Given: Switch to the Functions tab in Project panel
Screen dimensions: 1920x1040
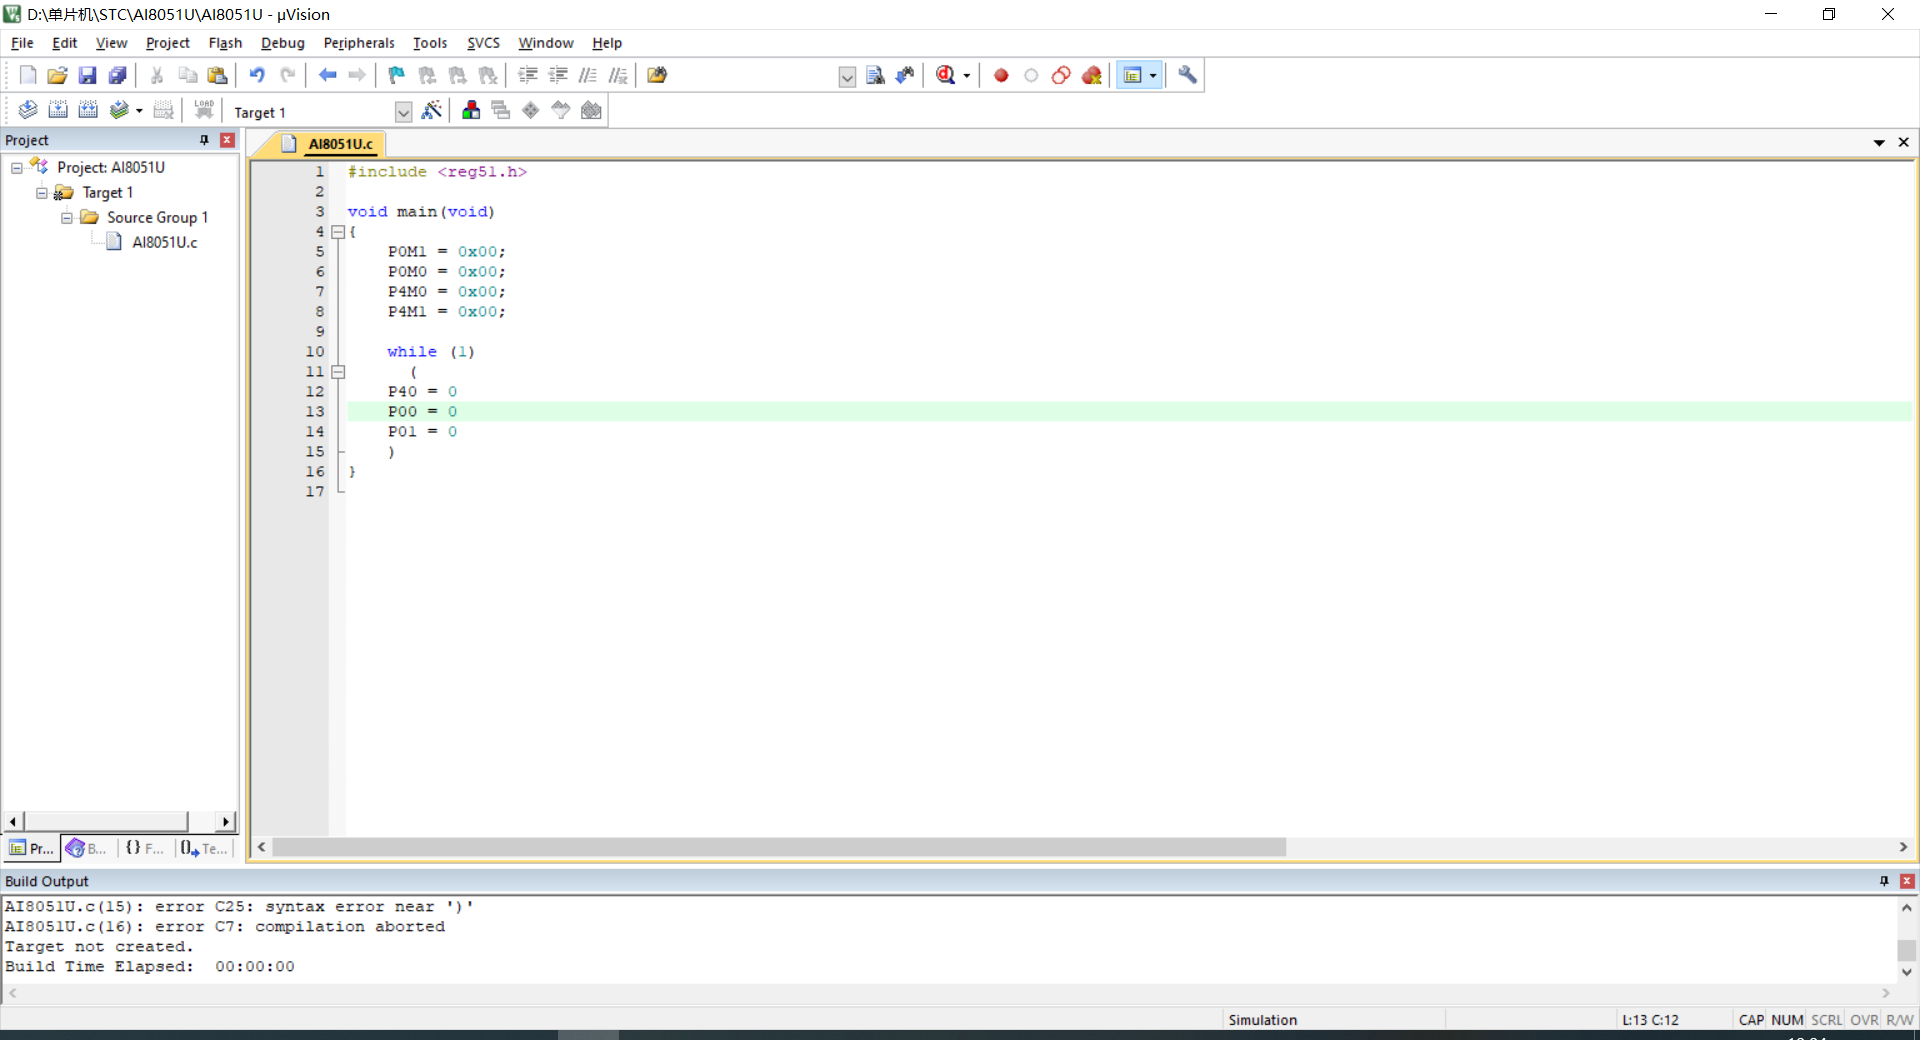Looking at the screenshot, I should click(x=144, y=848).
